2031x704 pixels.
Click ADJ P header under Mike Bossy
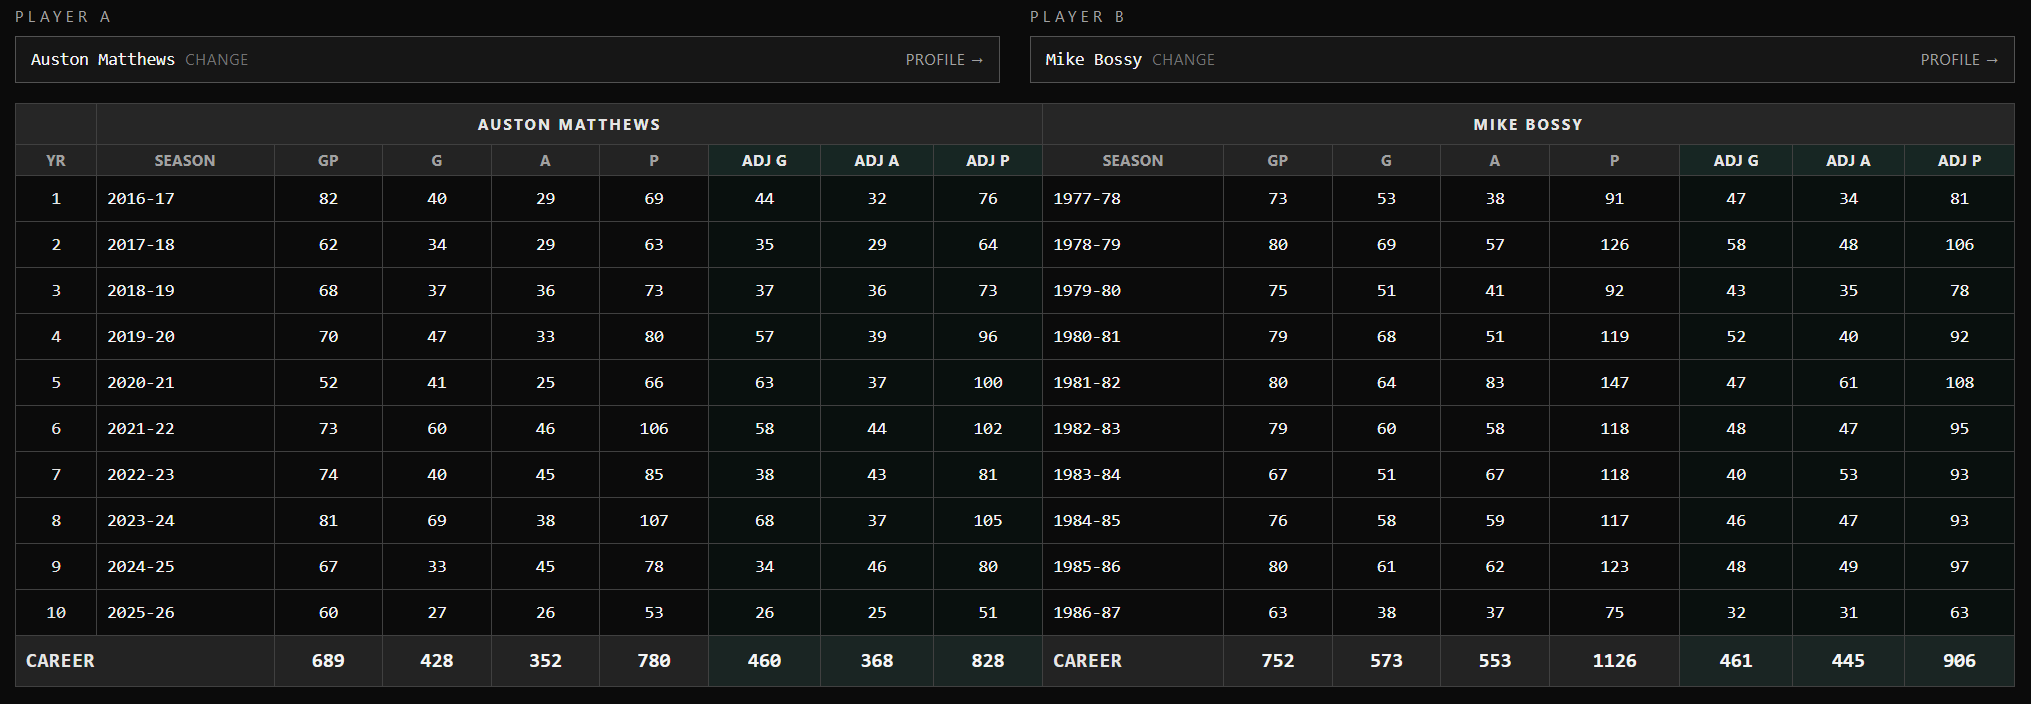(x=1959, y=161)
